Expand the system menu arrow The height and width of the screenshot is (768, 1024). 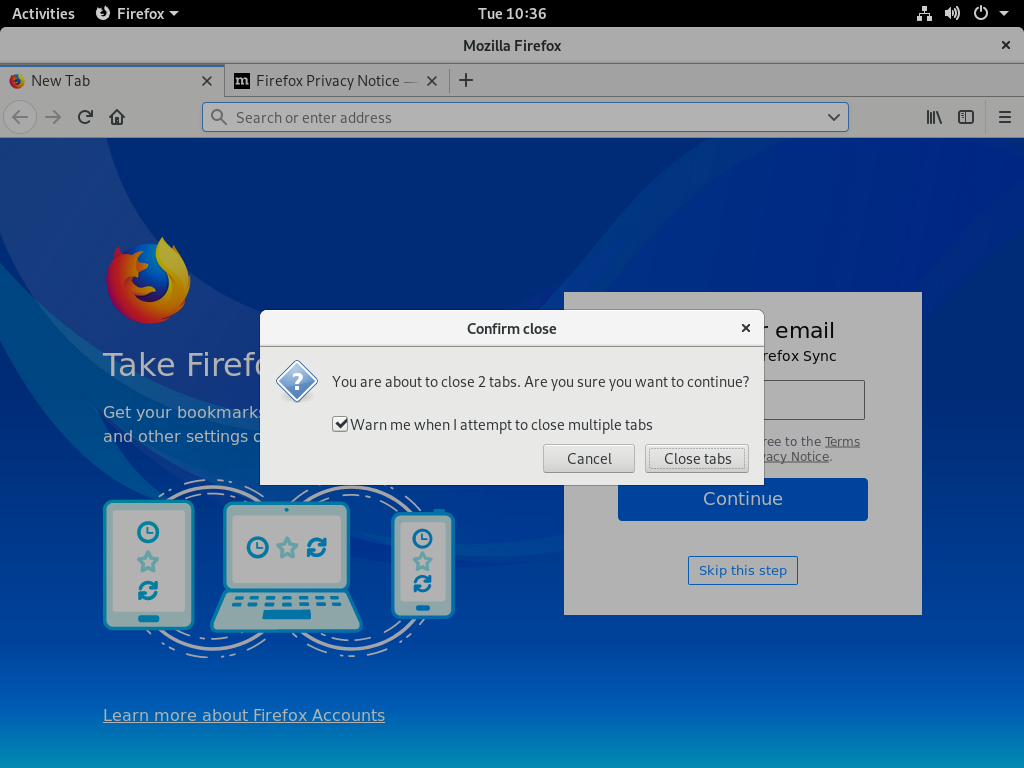(x=1004, y=13)
